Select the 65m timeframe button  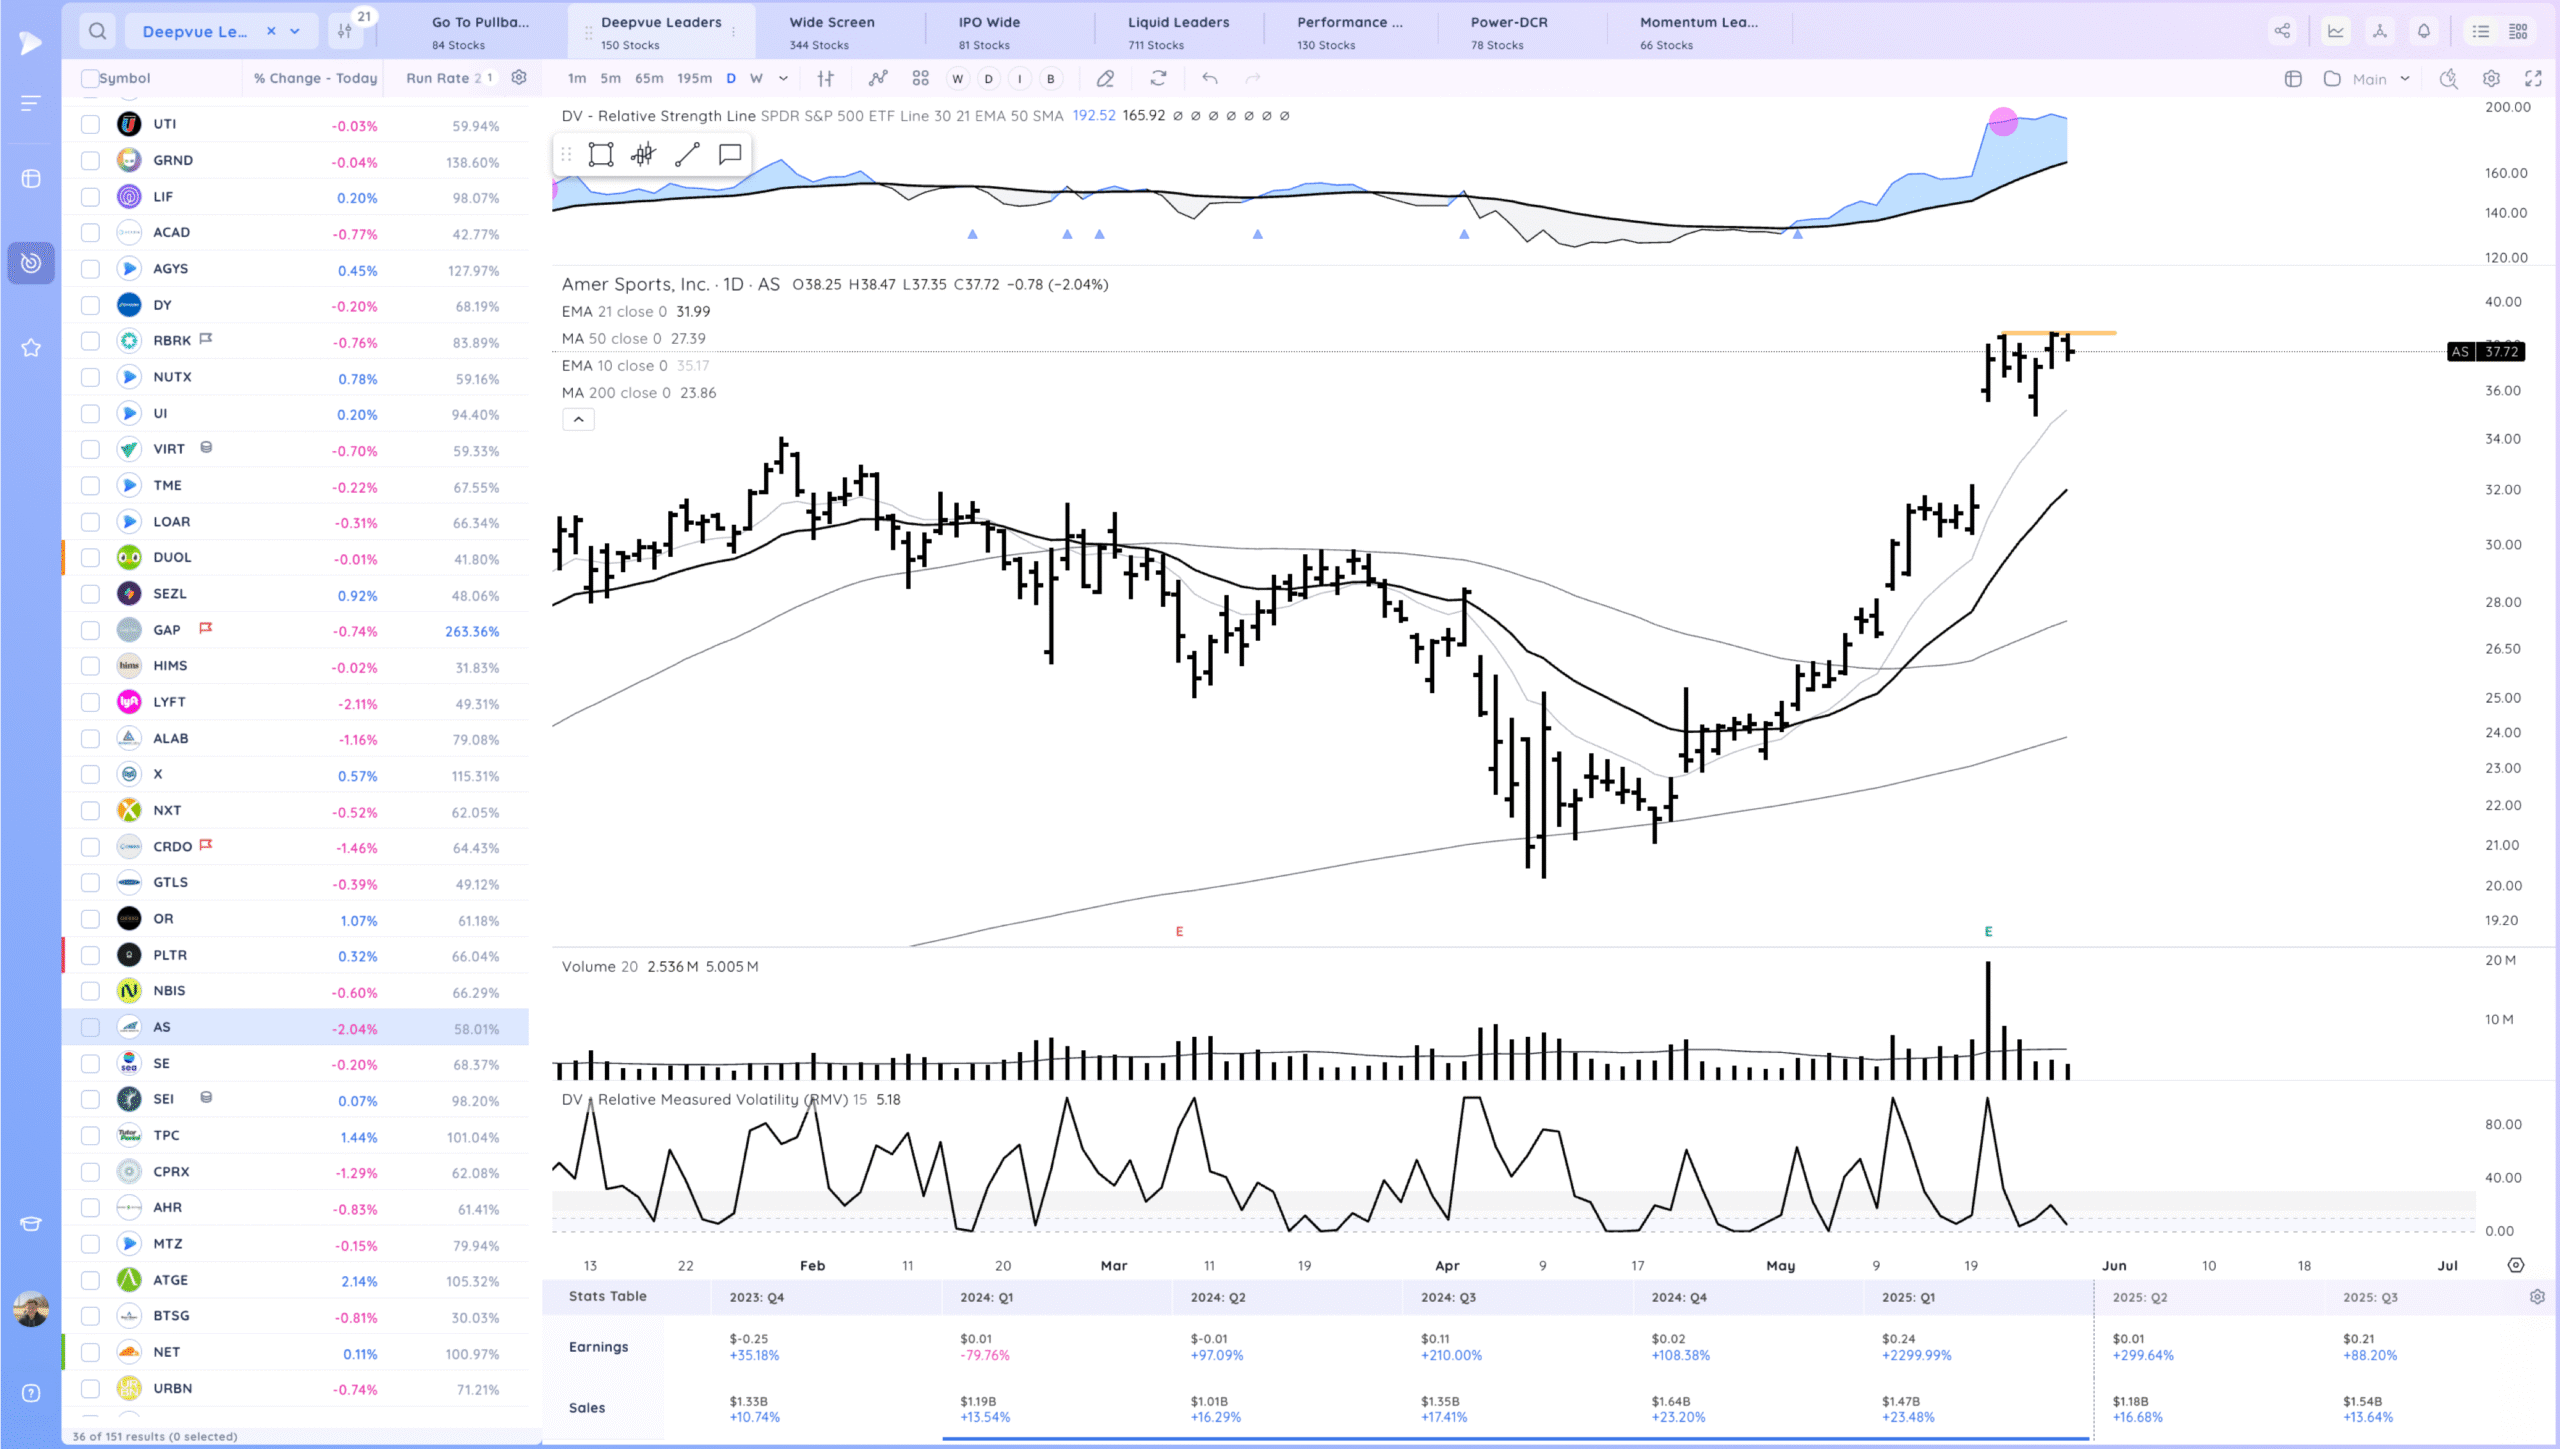(649, 78)
